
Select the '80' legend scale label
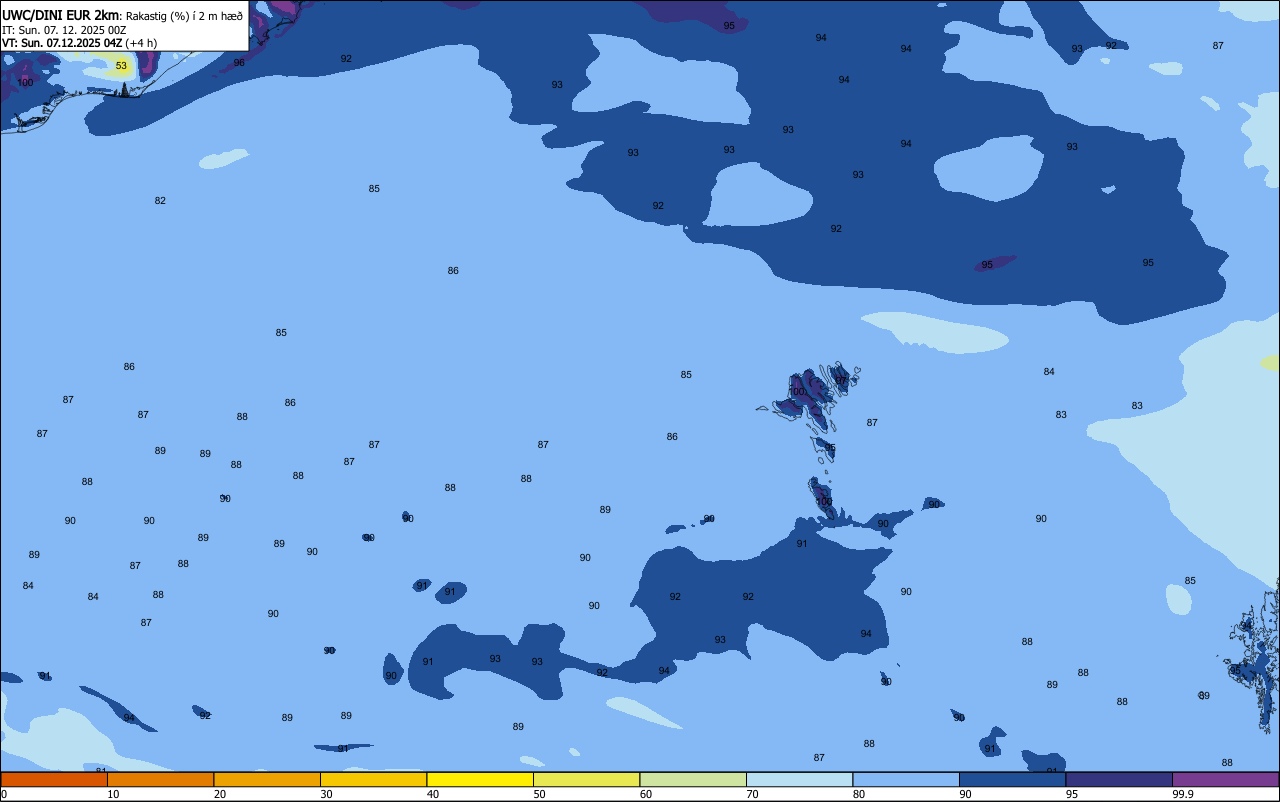[x=859, y=794]
